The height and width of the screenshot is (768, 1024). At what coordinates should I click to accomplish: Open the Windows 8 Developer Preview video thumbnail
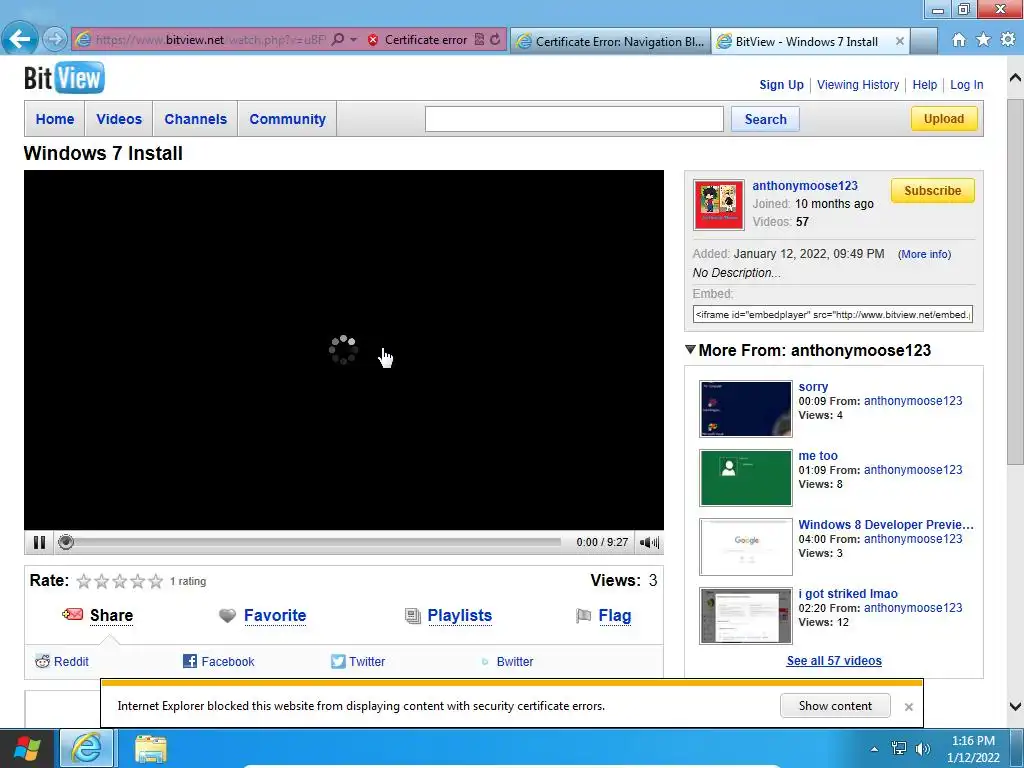pyautogui.click(x=746, y=547)
